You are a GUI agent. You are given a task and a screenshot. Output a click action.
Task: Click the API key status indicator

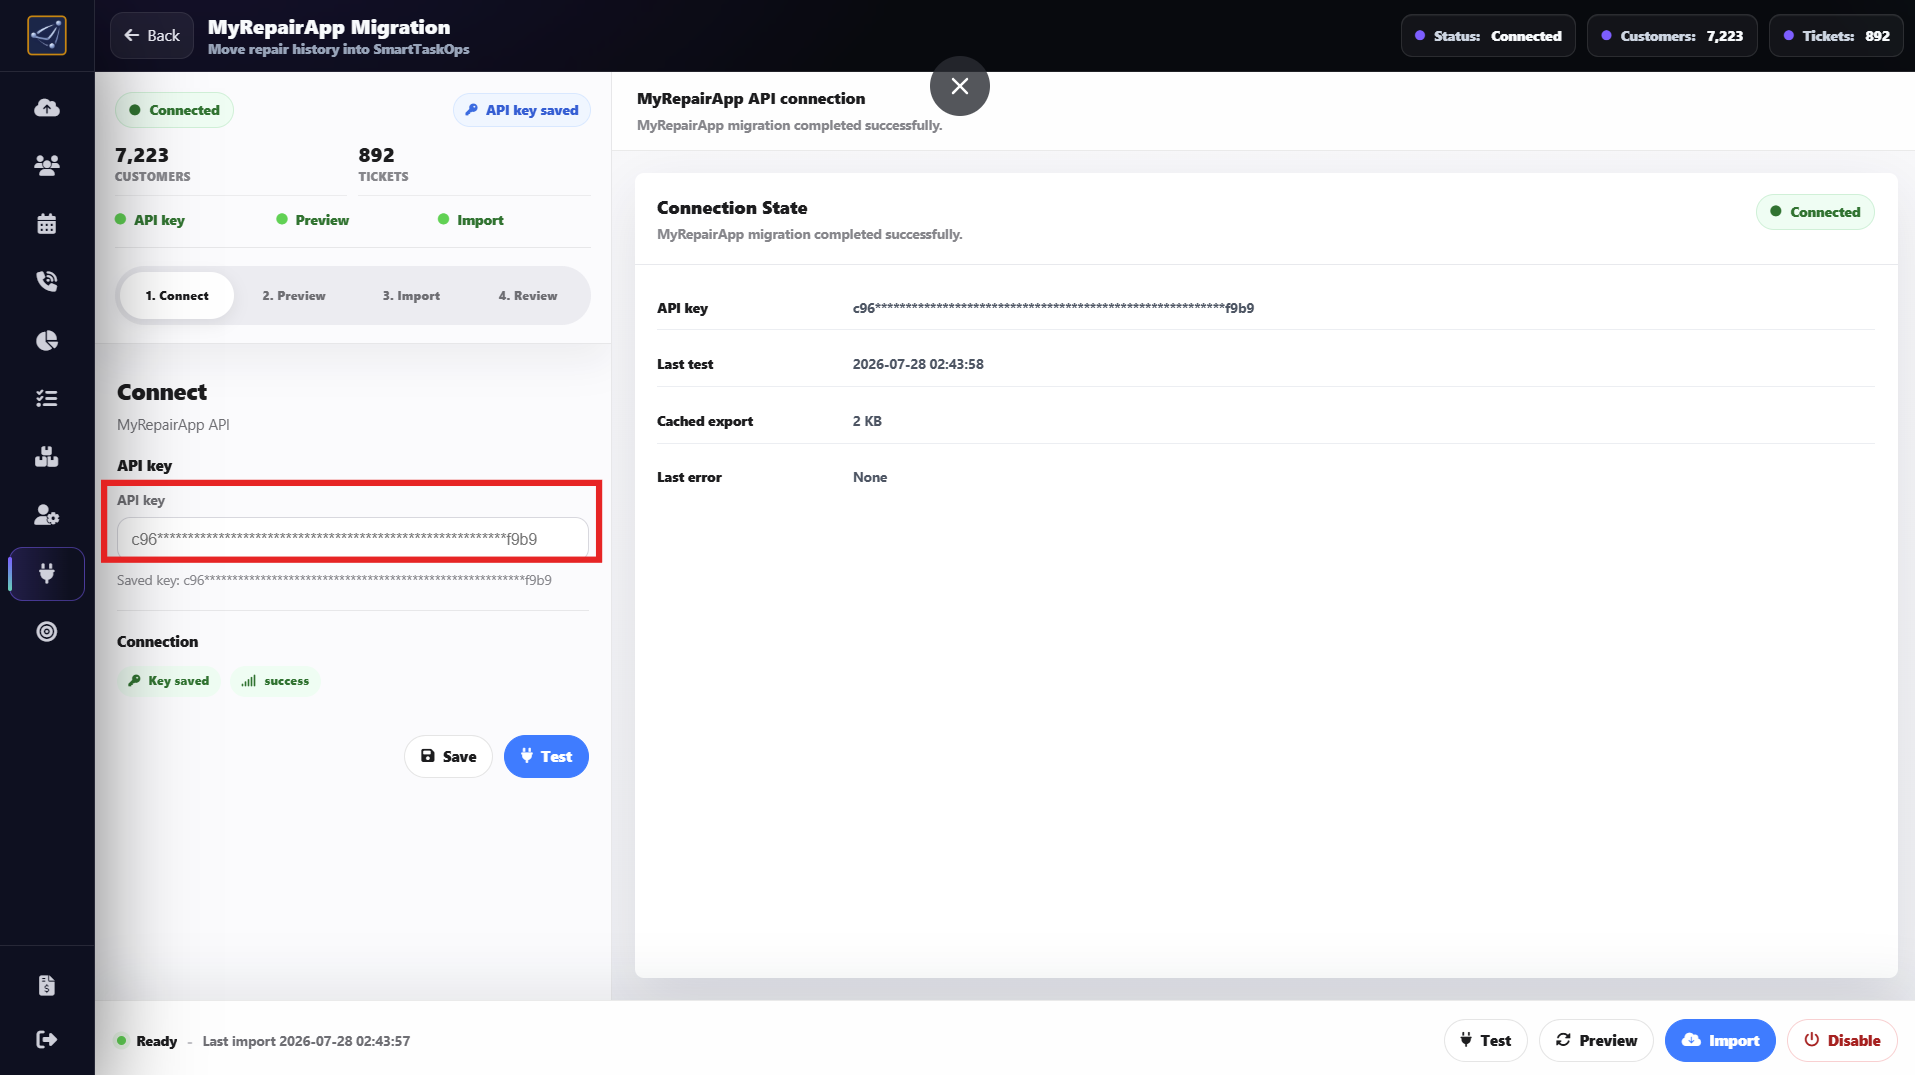point(150,220)
